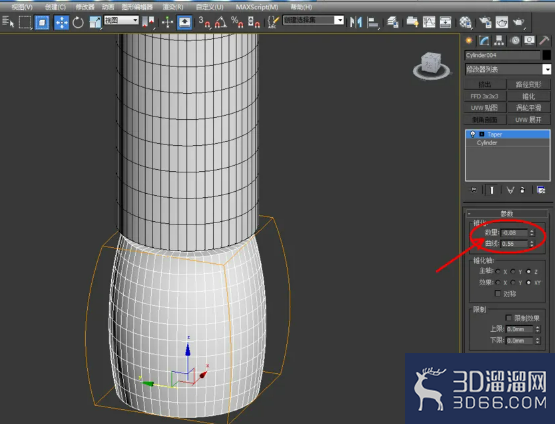Open the Curve Editor
555x424 pixels.
point(429,22)
